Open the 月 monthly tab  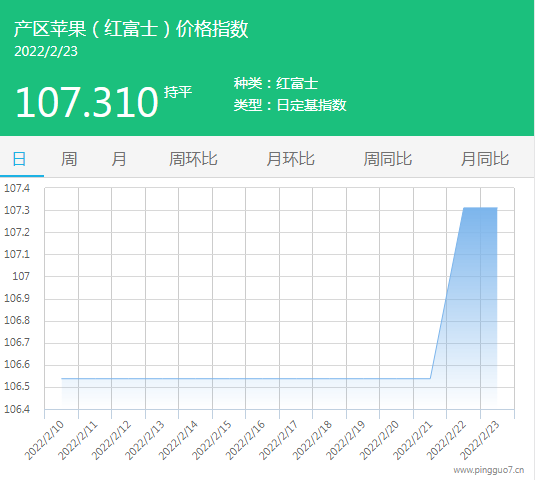click(119, 159)
